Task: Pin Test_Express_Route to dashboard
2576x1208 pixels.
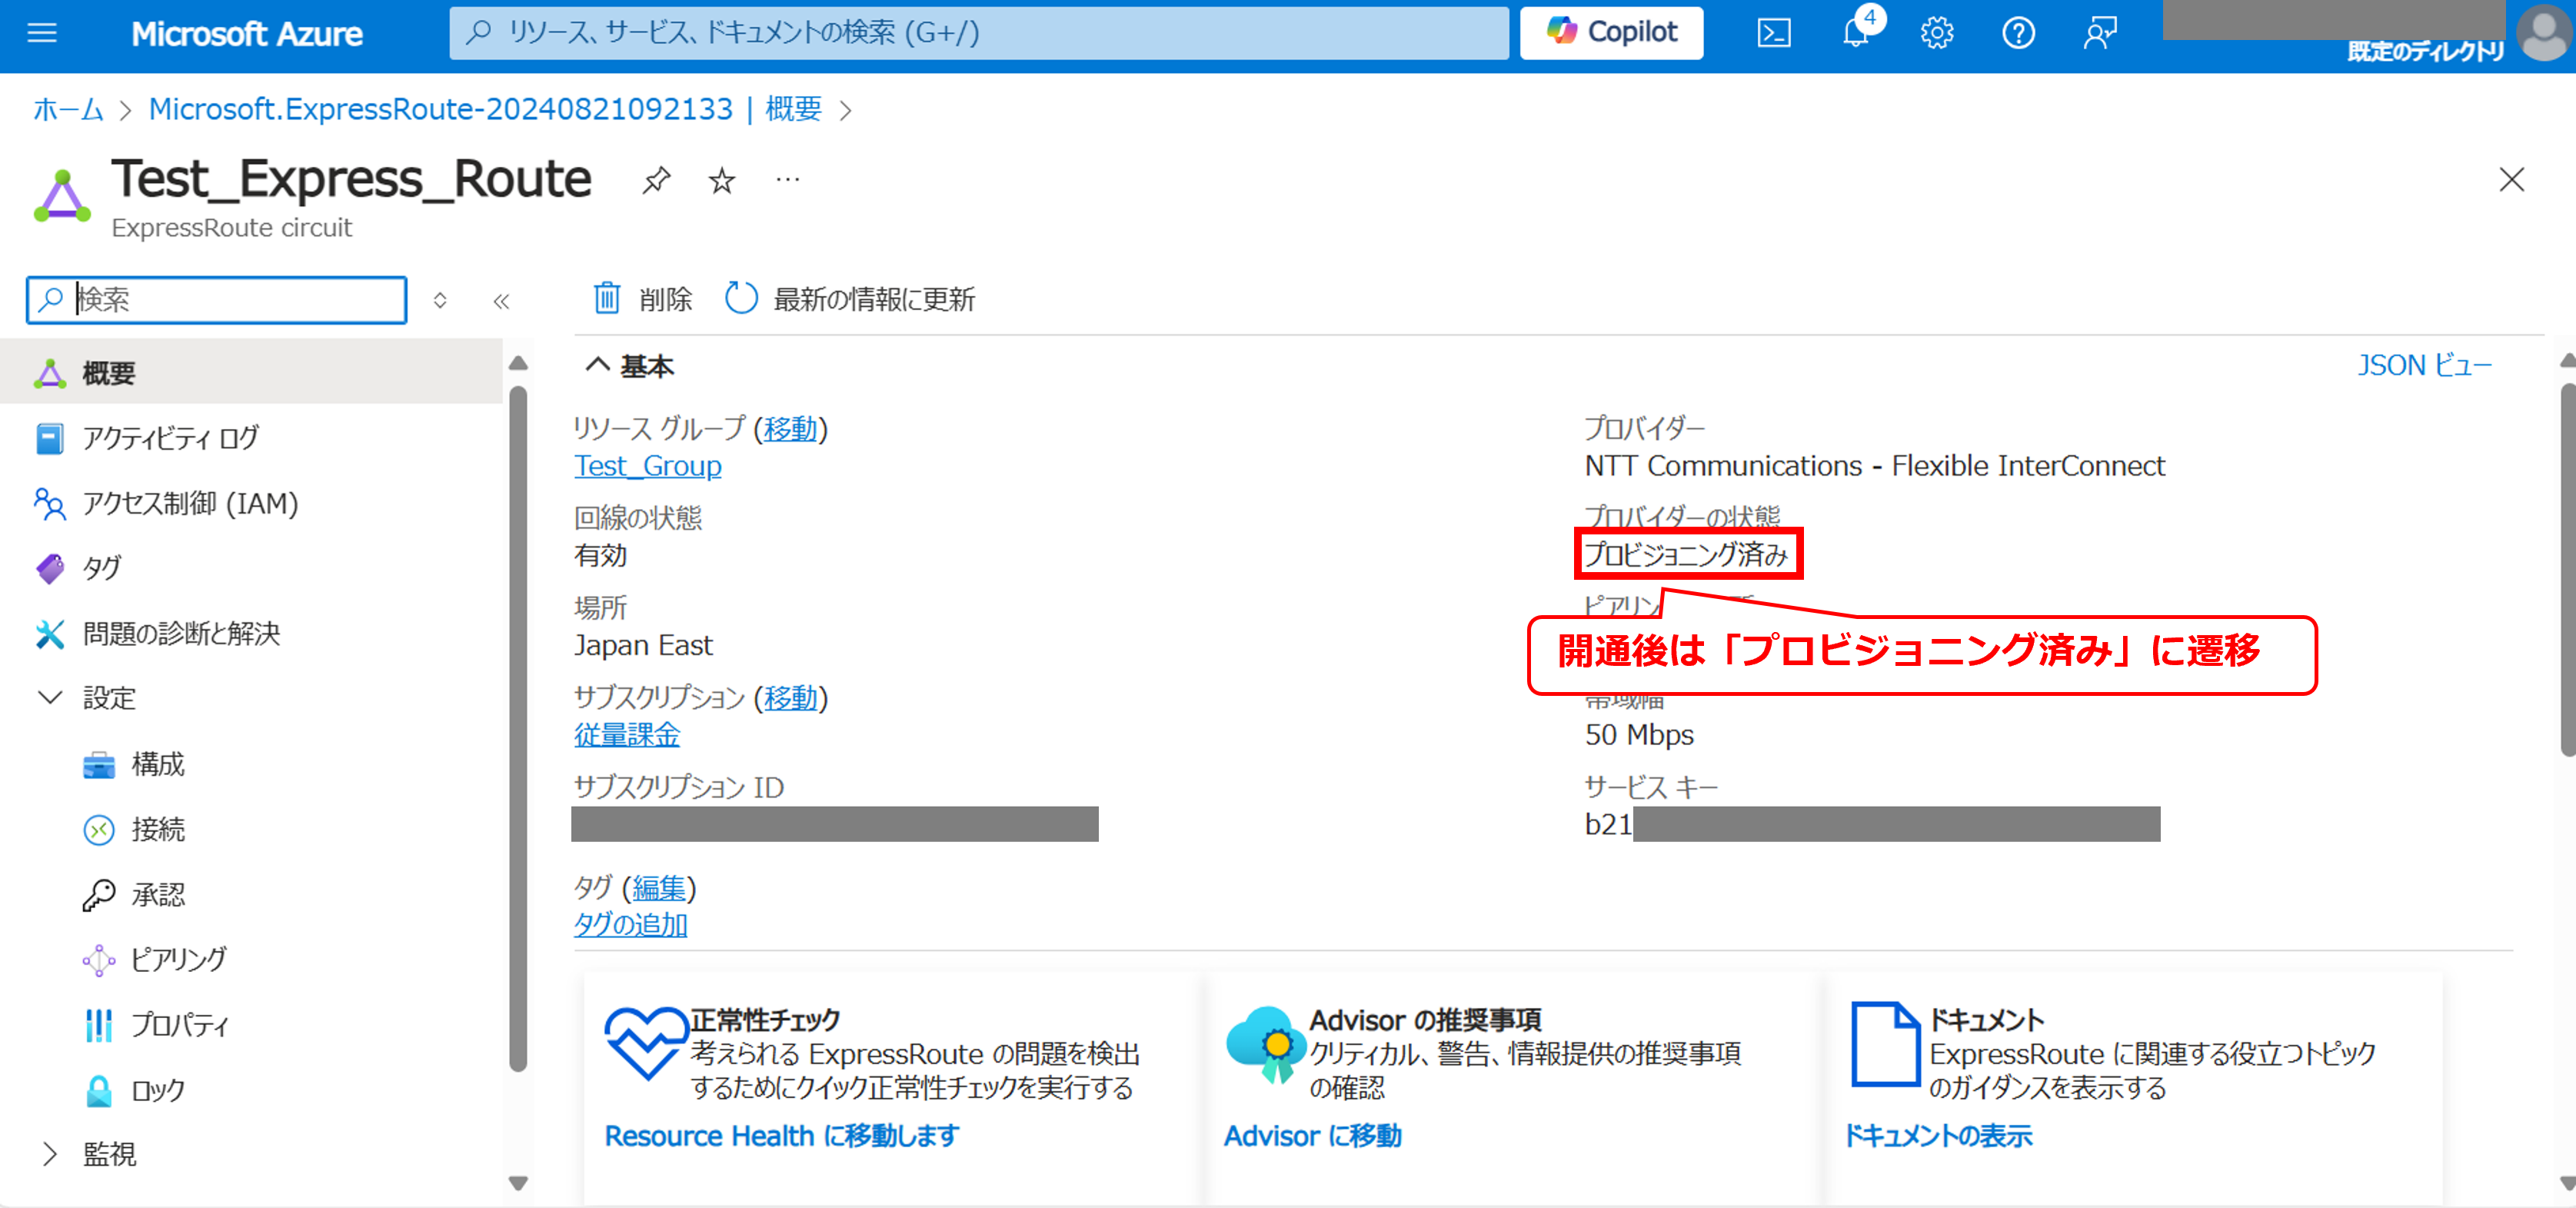Action: pos(656,181)
